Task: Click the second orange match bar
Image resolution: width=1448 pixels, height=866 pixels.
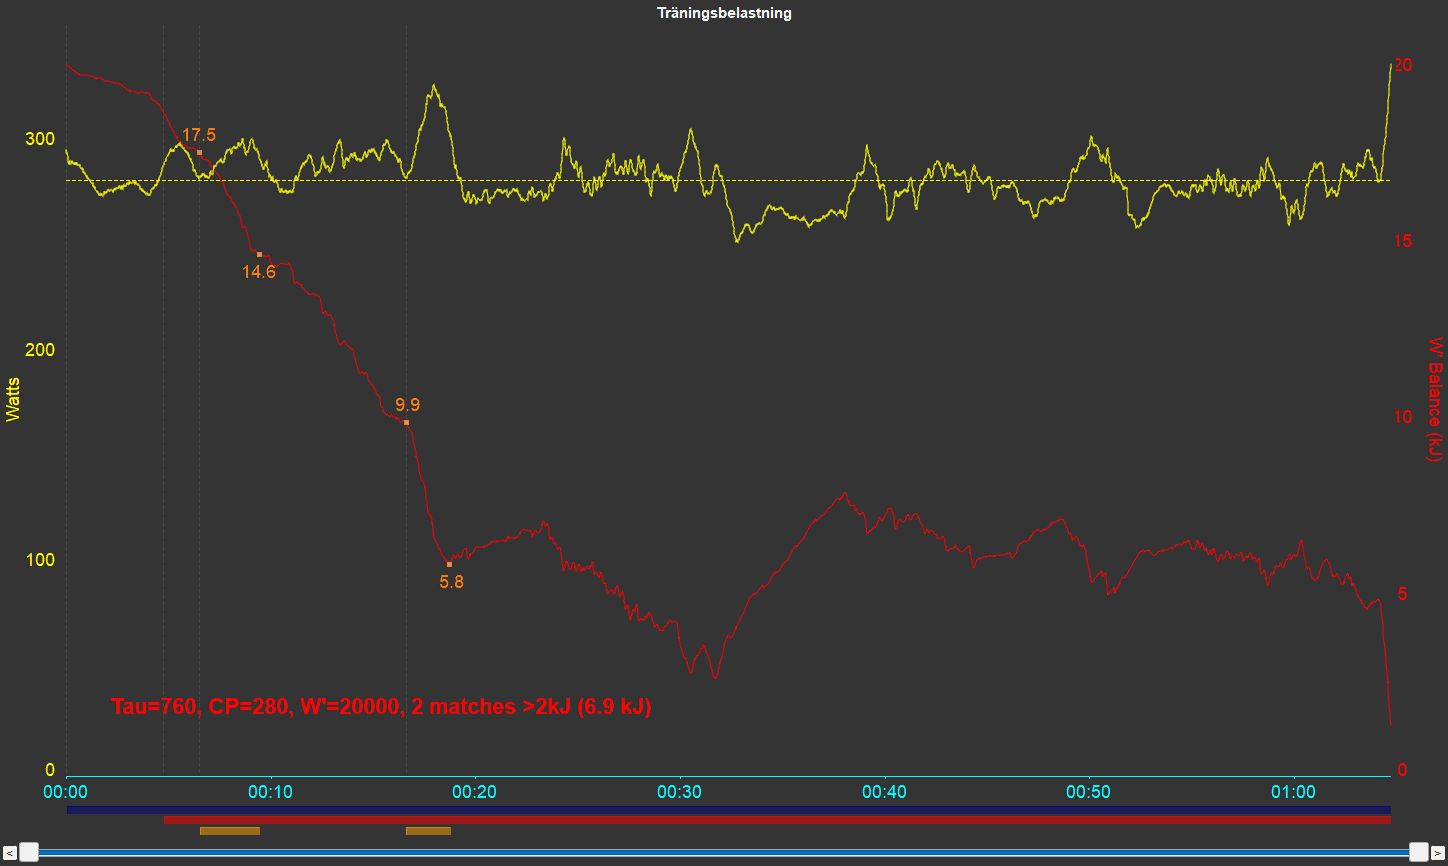Action: (428, 831)
